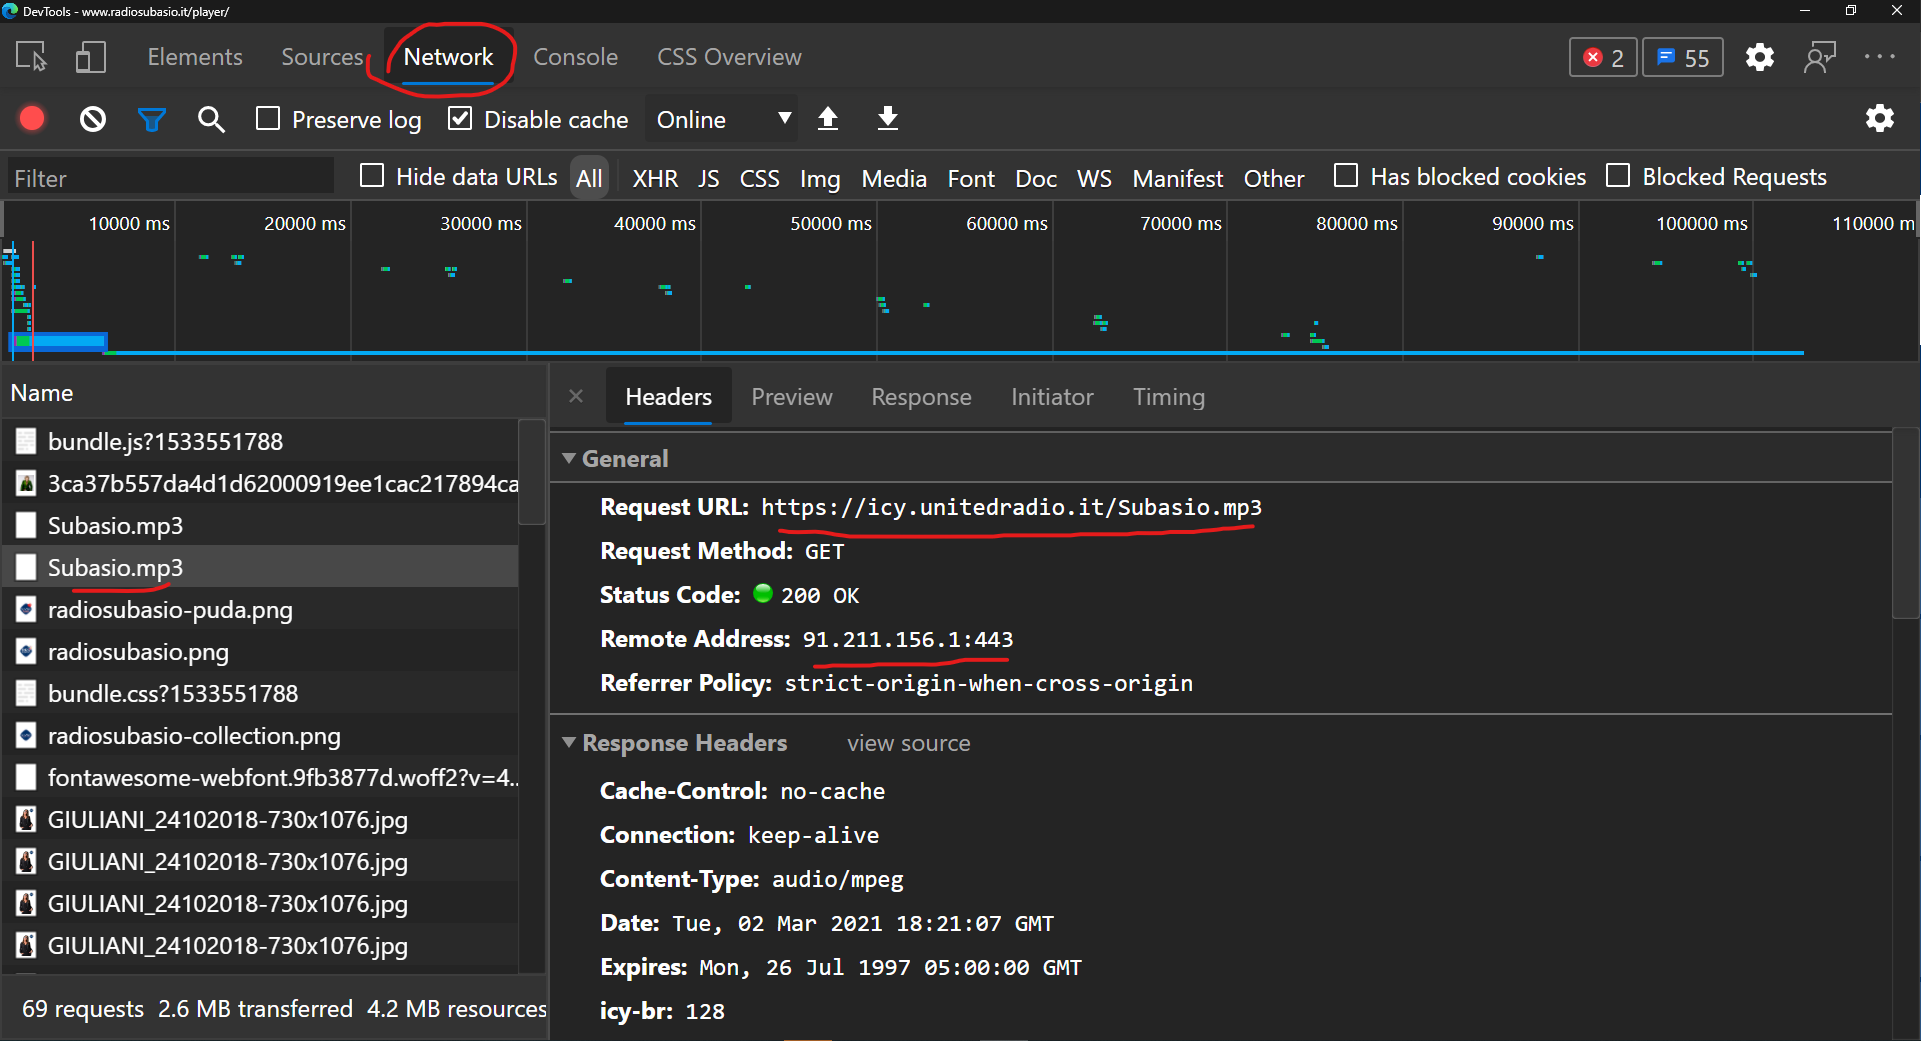The width and height of the screenshot is (1921, 1041).
Task: Click the request list vertical scrollbar
Action: 532,472
